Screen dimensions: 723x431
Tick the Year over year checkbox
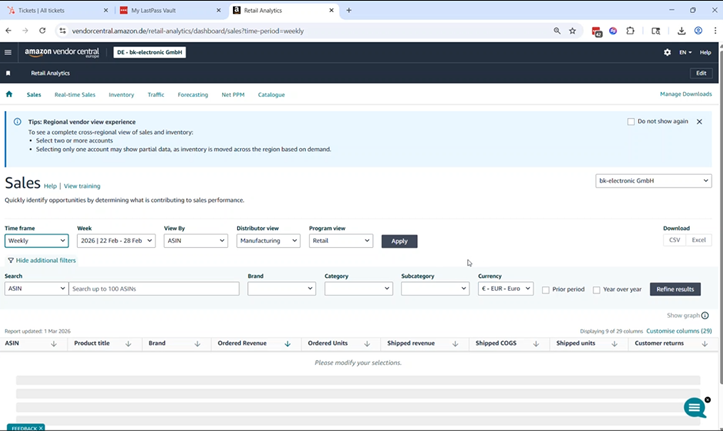[597, 290]
